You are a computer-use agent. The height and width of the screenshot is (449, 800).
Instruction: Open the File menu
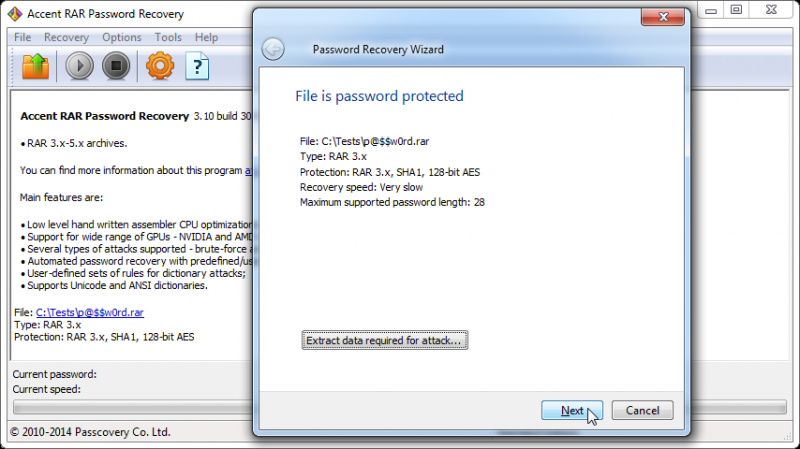pos(22,37)
